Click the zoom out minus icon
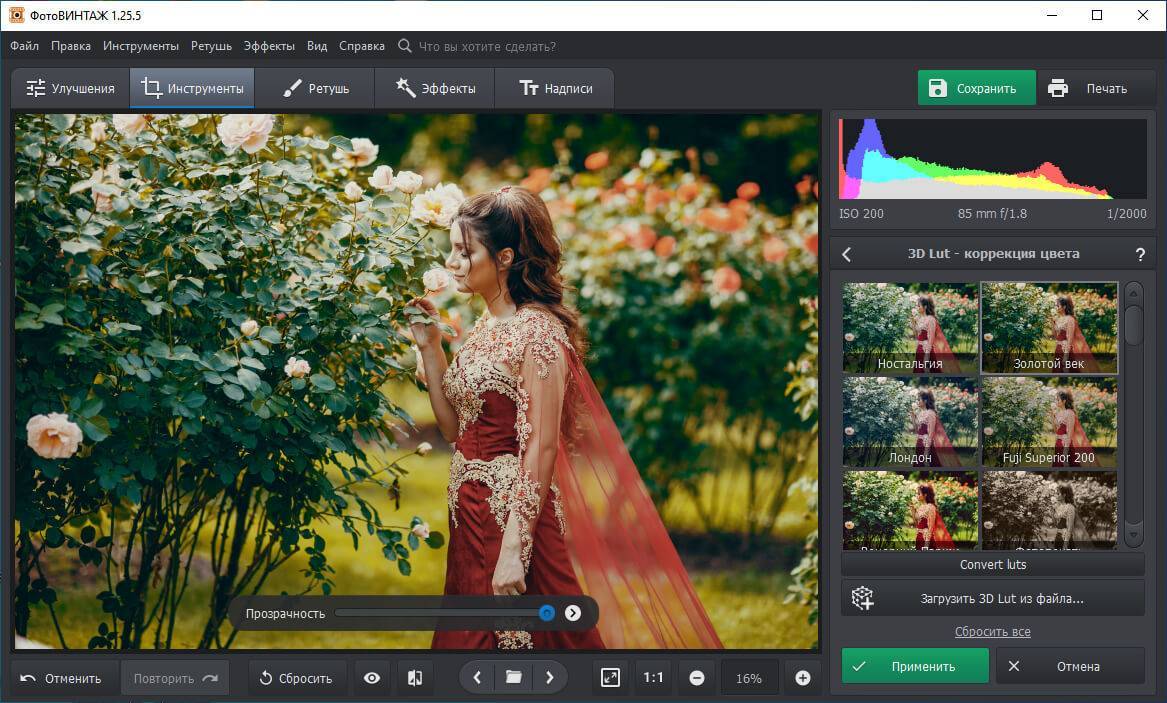 [697, 678]
